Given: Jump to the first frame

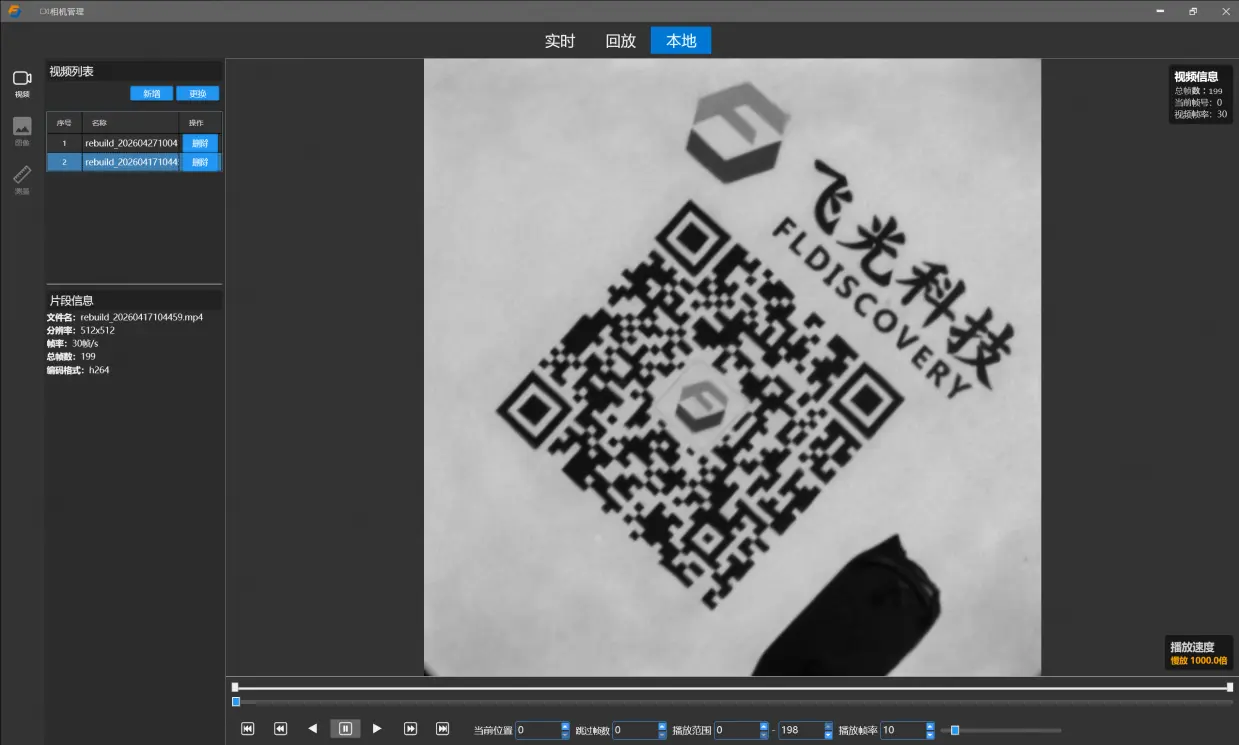Looking at the screenshot, I should click(248, 729).
